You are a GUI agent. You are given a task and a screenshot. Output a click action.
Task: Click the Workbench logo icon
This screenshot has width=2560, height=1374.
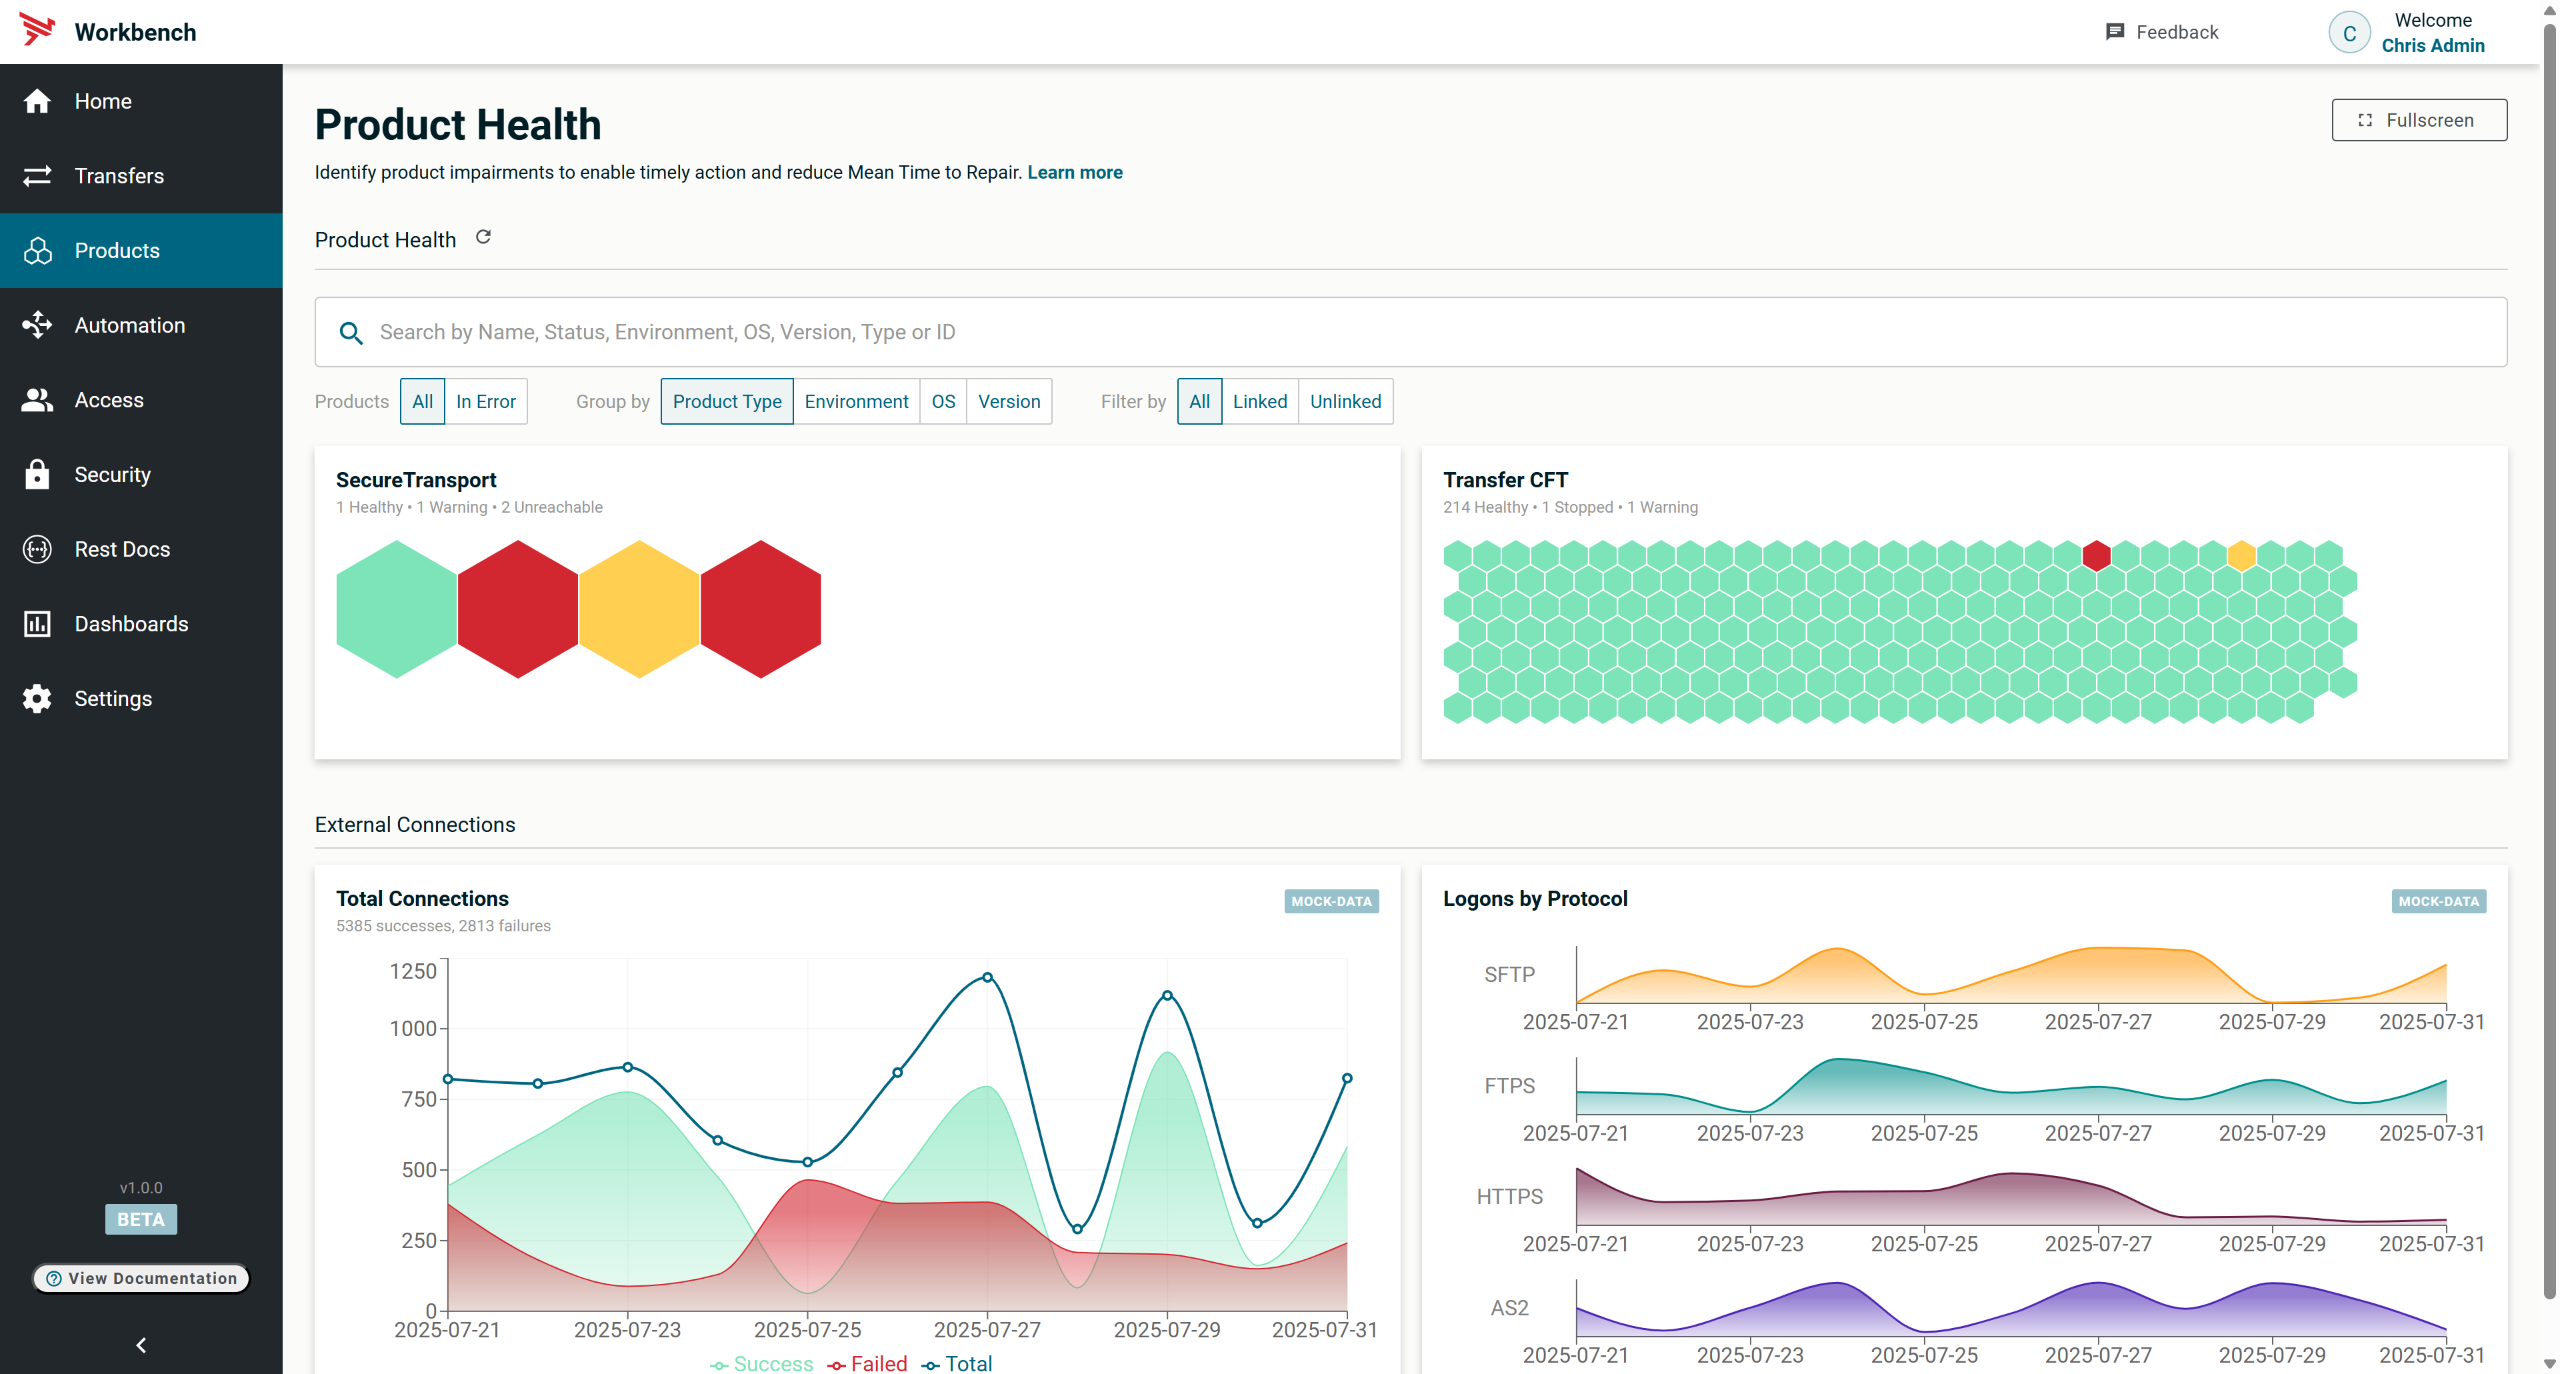click(x=37, y=30)
